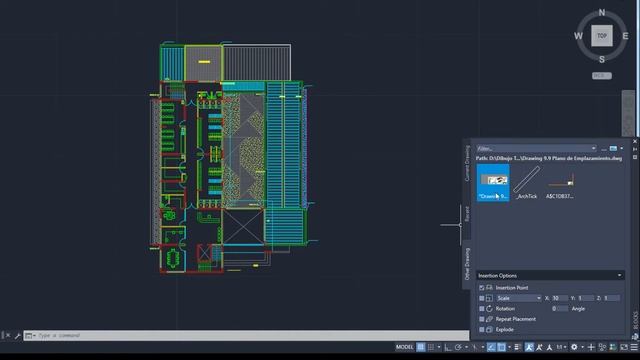The width and height of the screenshot is (640, 360).
Task: Open workspace switching gear icon
Action: pyautogui.click(x=574, y=347)
